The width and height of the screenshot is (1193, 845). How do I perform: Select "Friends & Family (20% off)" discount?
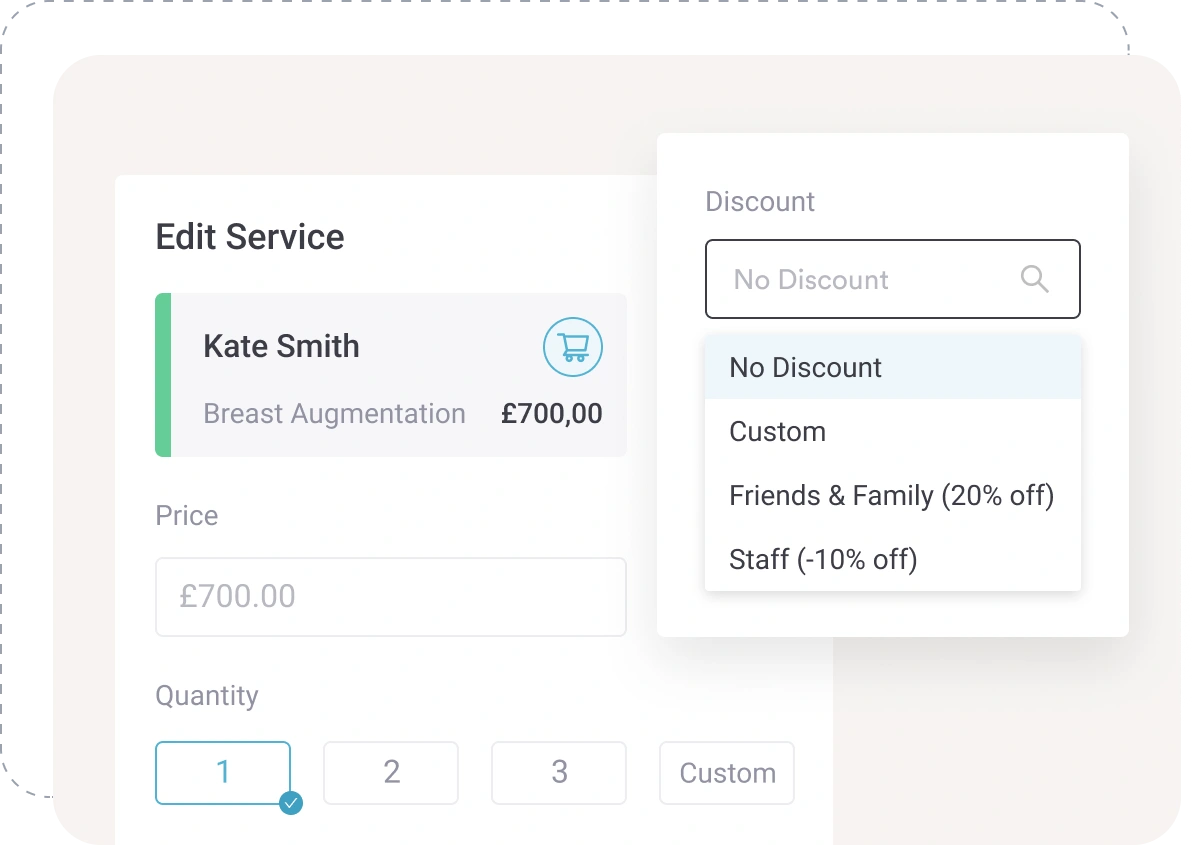tap(892, 495)
